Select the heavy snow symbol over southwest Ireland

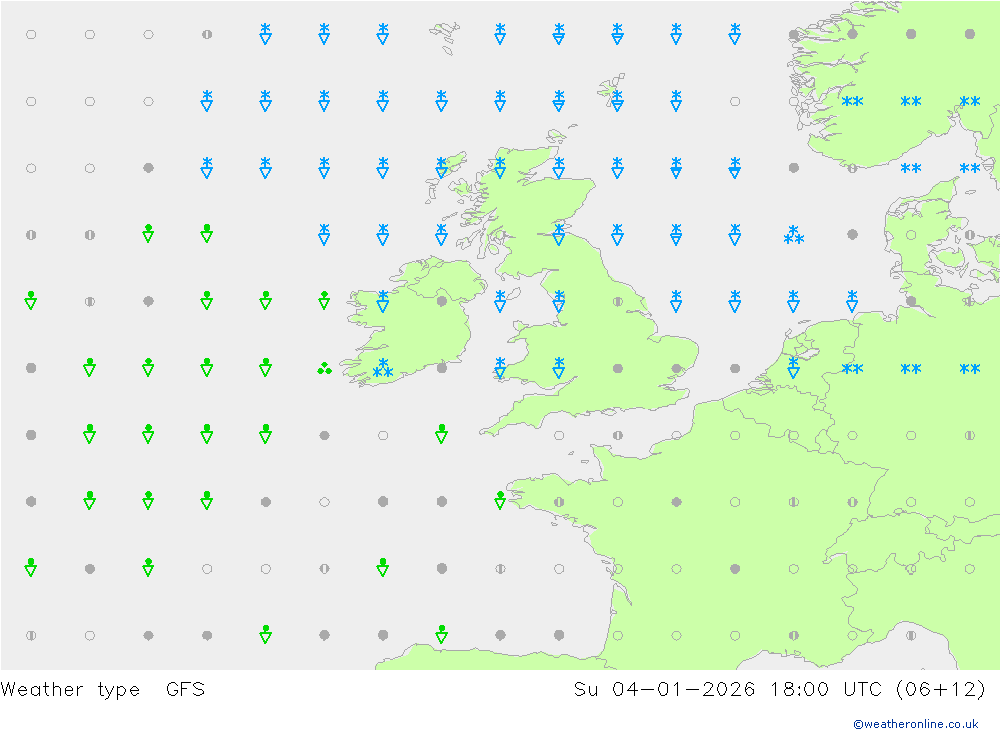click(x=383, y=368)
